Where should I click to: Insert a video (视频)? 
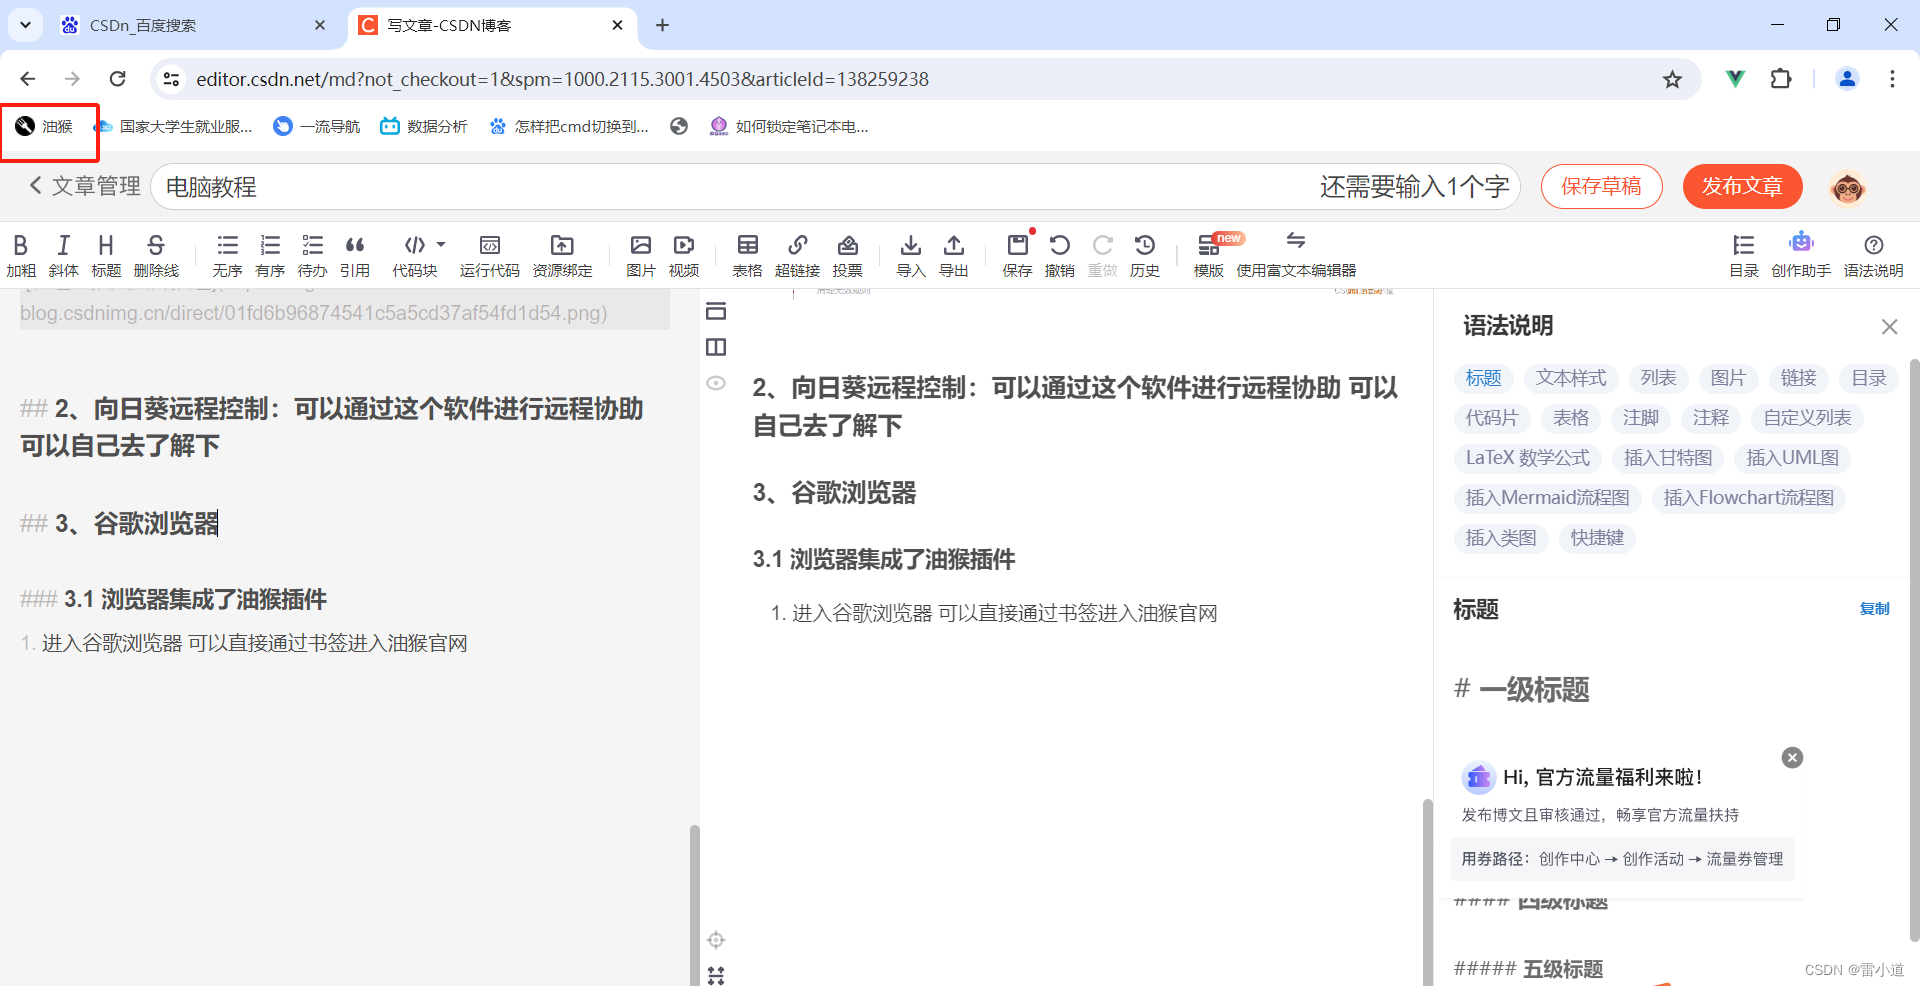coord(684,256)
